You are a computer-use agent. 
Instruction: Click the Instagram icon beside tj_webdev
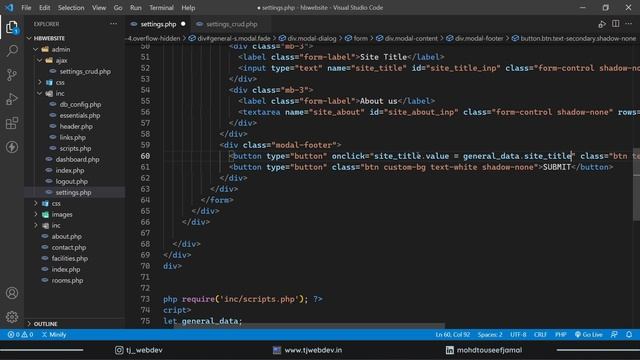point(119,350)
